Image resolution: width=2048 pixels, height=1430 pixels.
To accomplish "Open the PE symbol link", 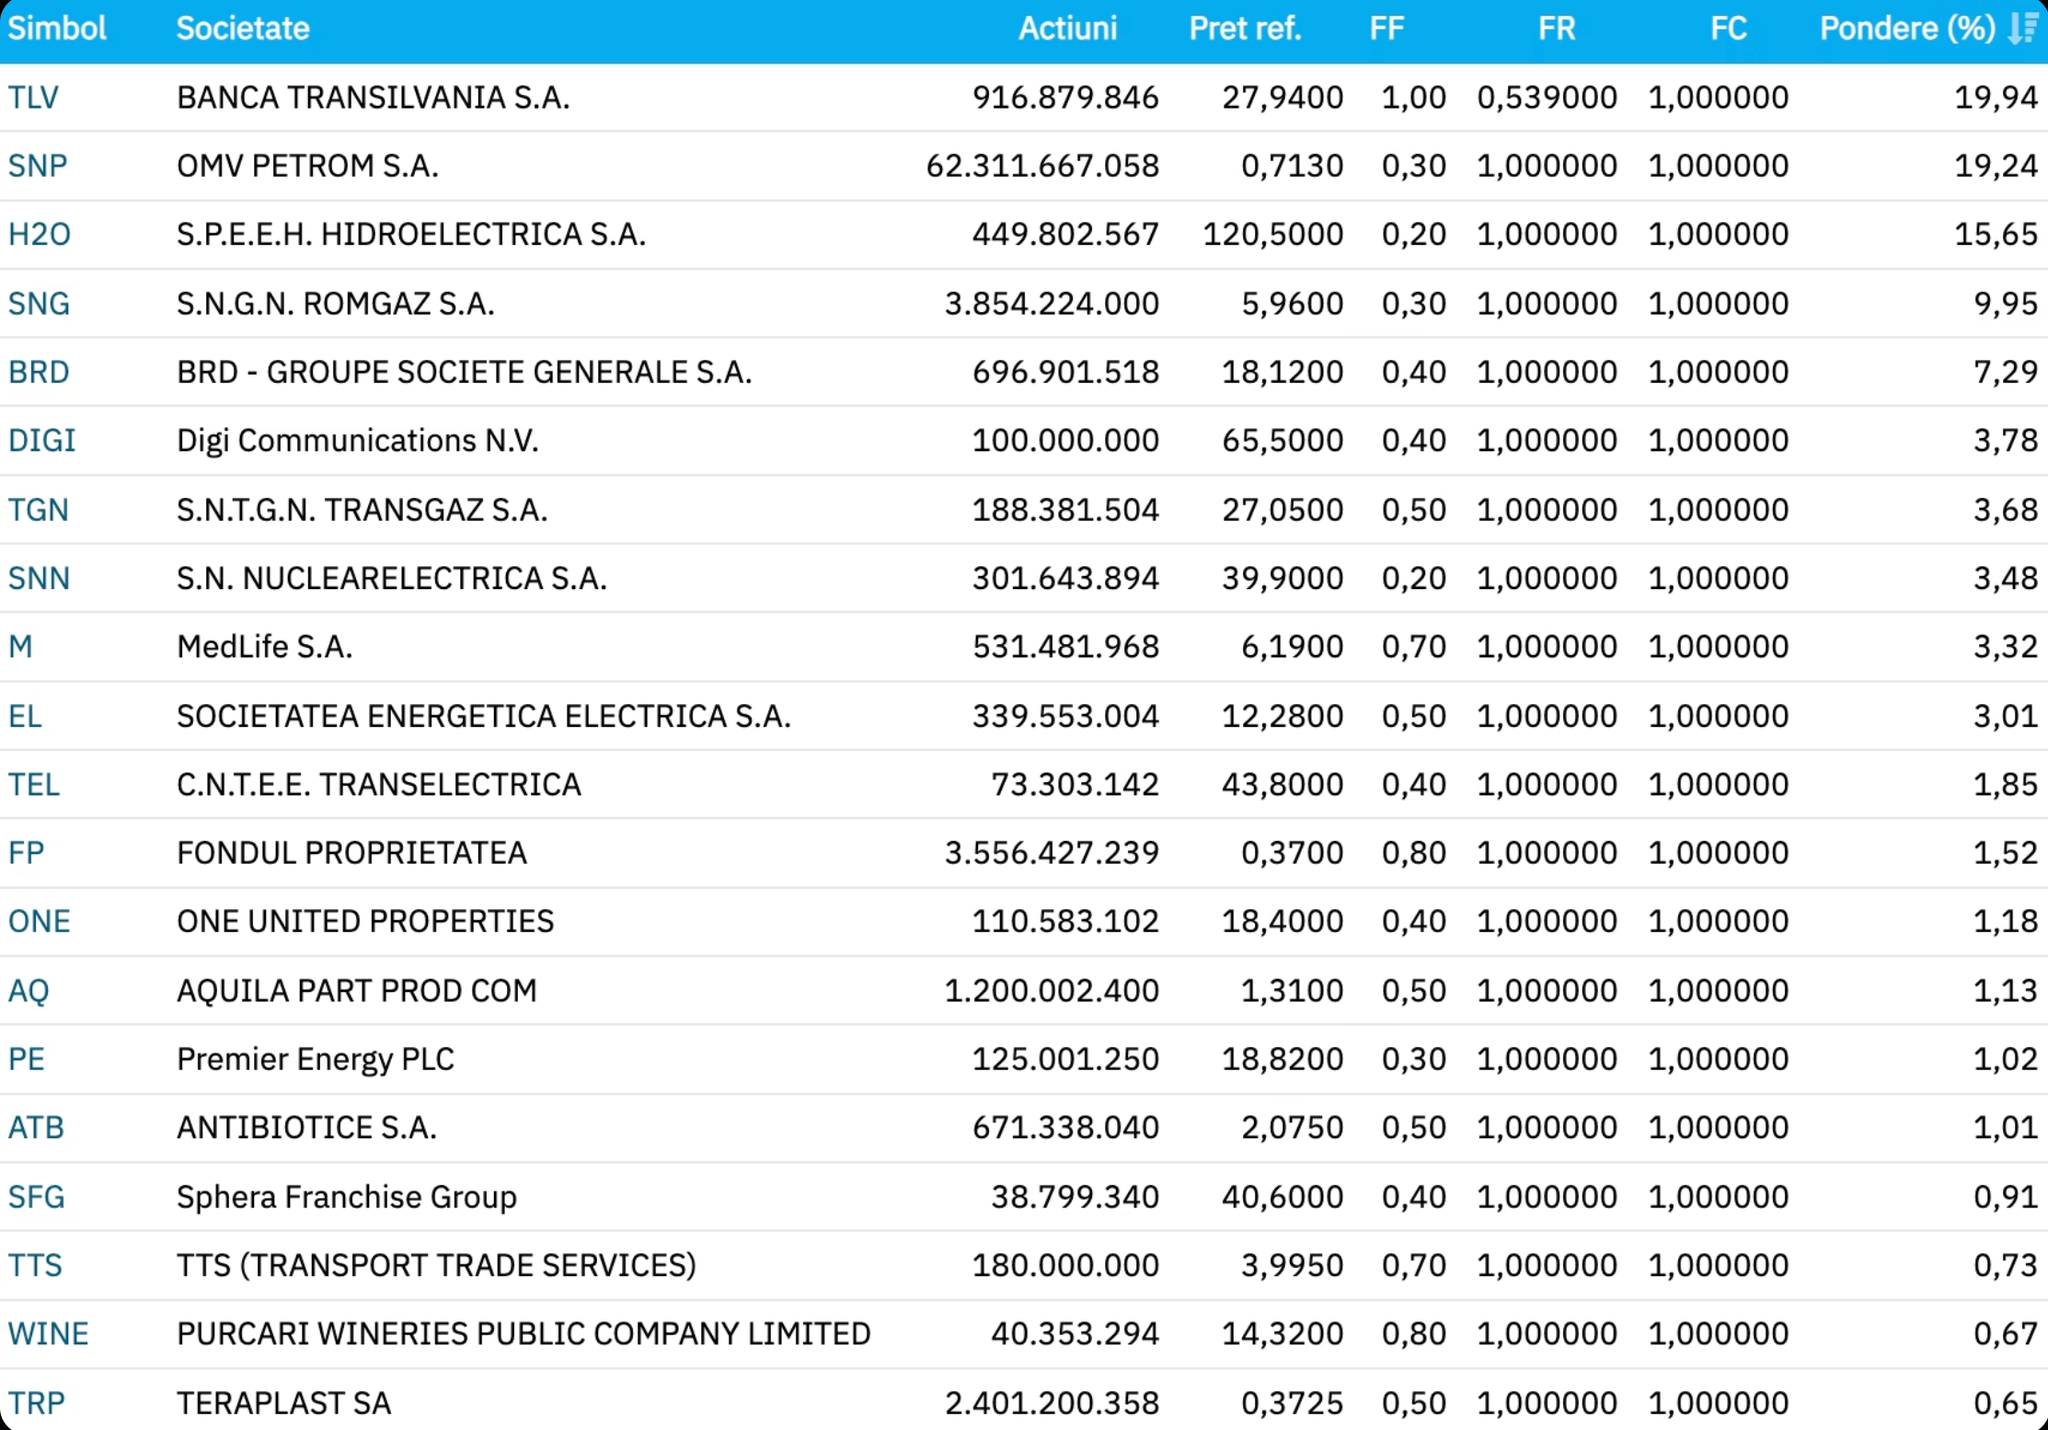I will (x=26, y=1059).
